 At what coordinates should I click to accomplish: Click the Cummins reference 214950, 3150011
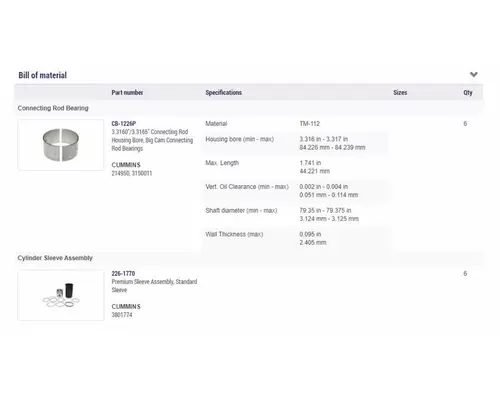click(x=132, y=173)
